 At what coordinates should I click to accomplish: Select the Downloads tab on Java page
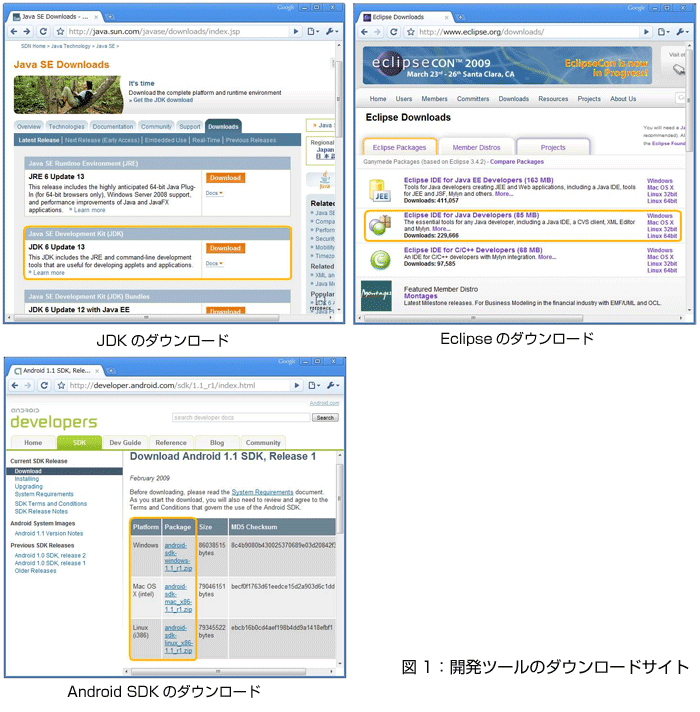223,127
